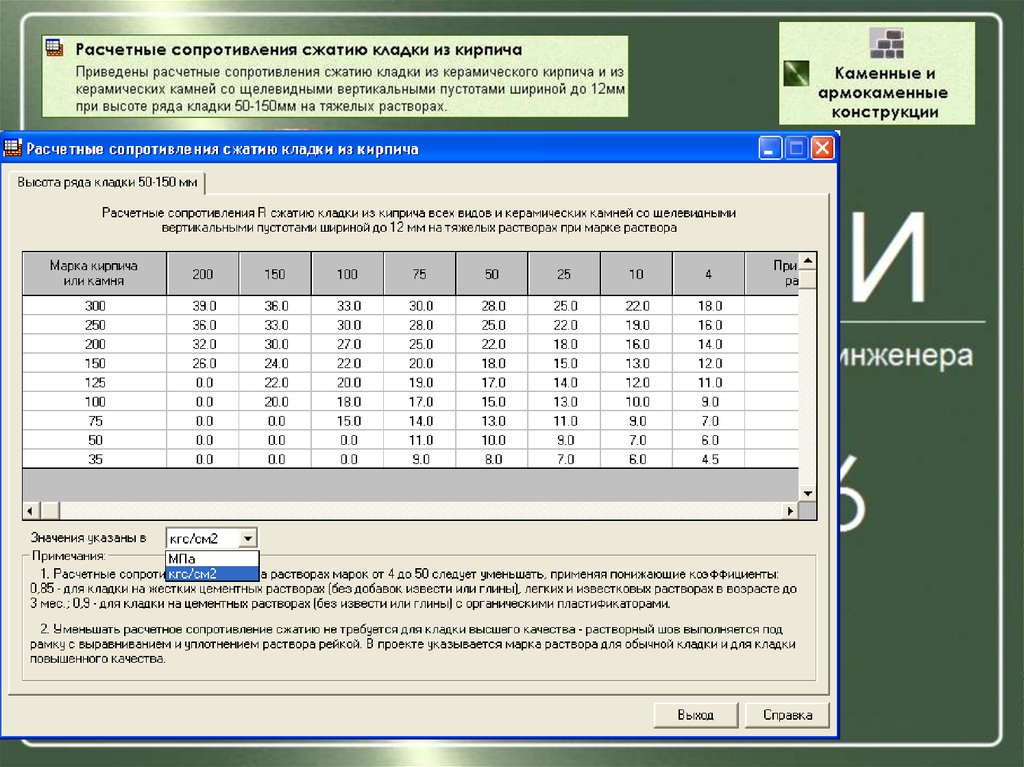The width and height of the screenshot is (1024, 767).
Task: Click the app icon in the dialog title bar
Action: (x=13, y=149)
